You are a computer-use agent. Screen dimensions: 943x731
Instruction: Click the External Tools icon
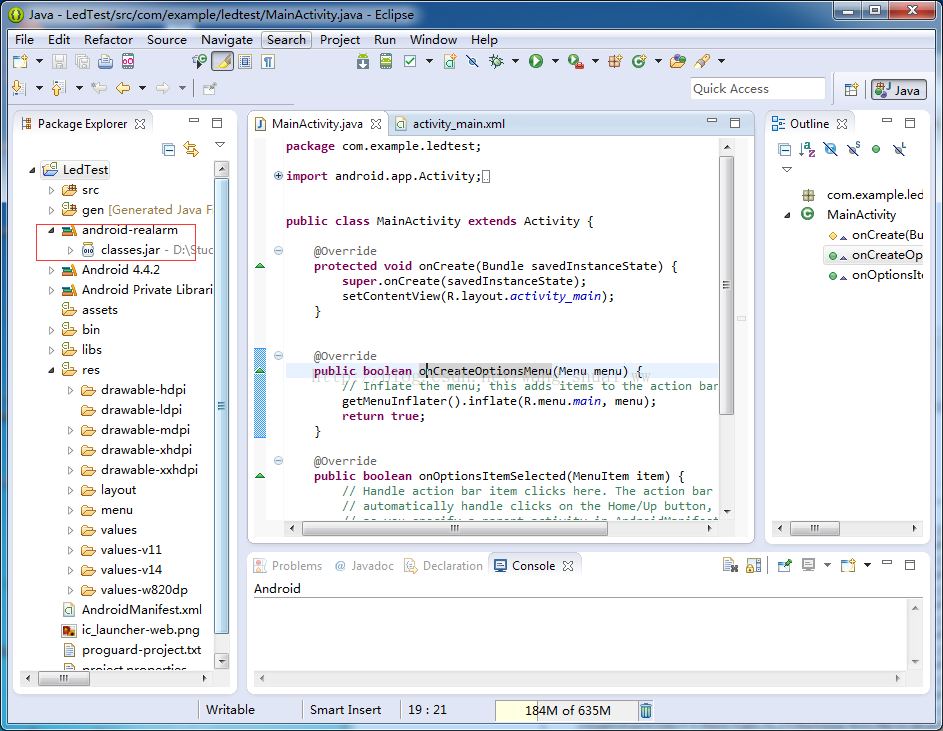[x=576, y=61]
